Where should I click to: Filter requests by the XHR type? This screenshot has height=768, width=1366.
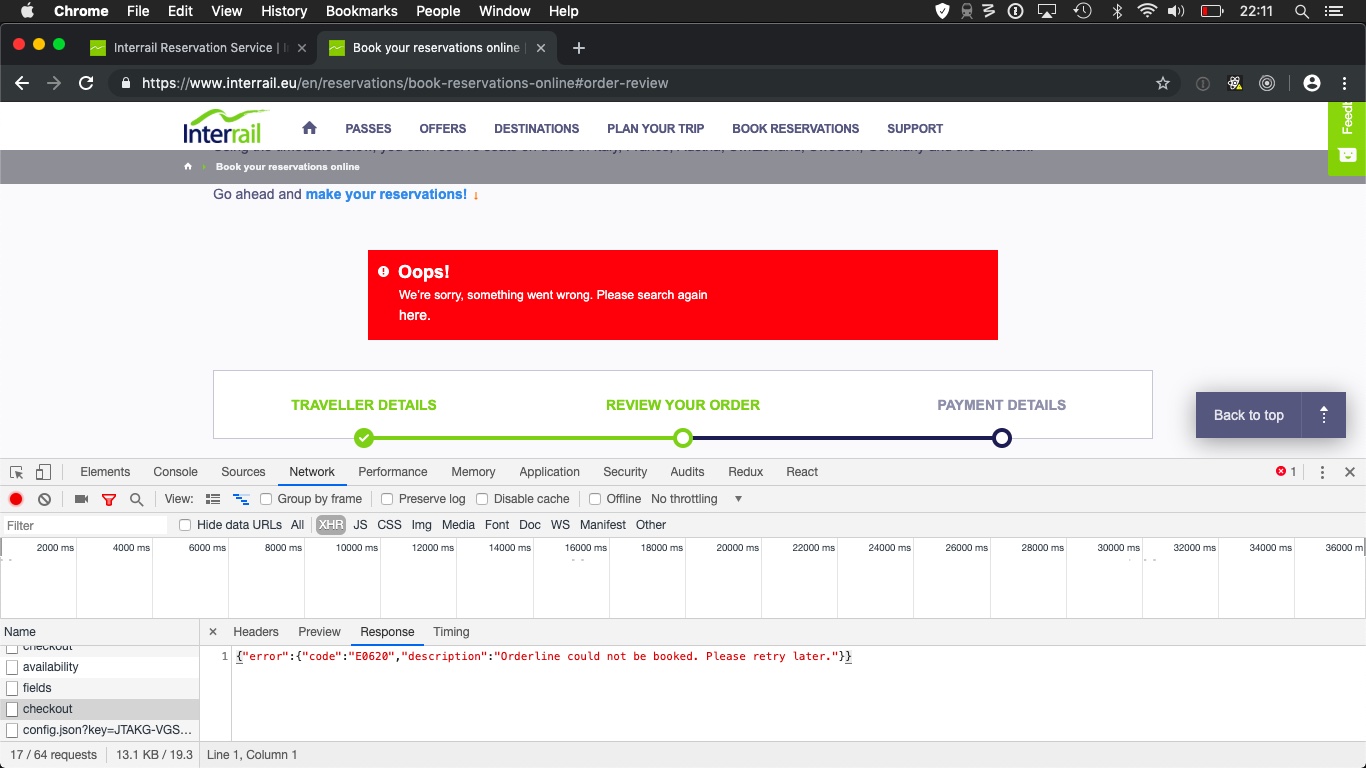click(x=331, y=525)
